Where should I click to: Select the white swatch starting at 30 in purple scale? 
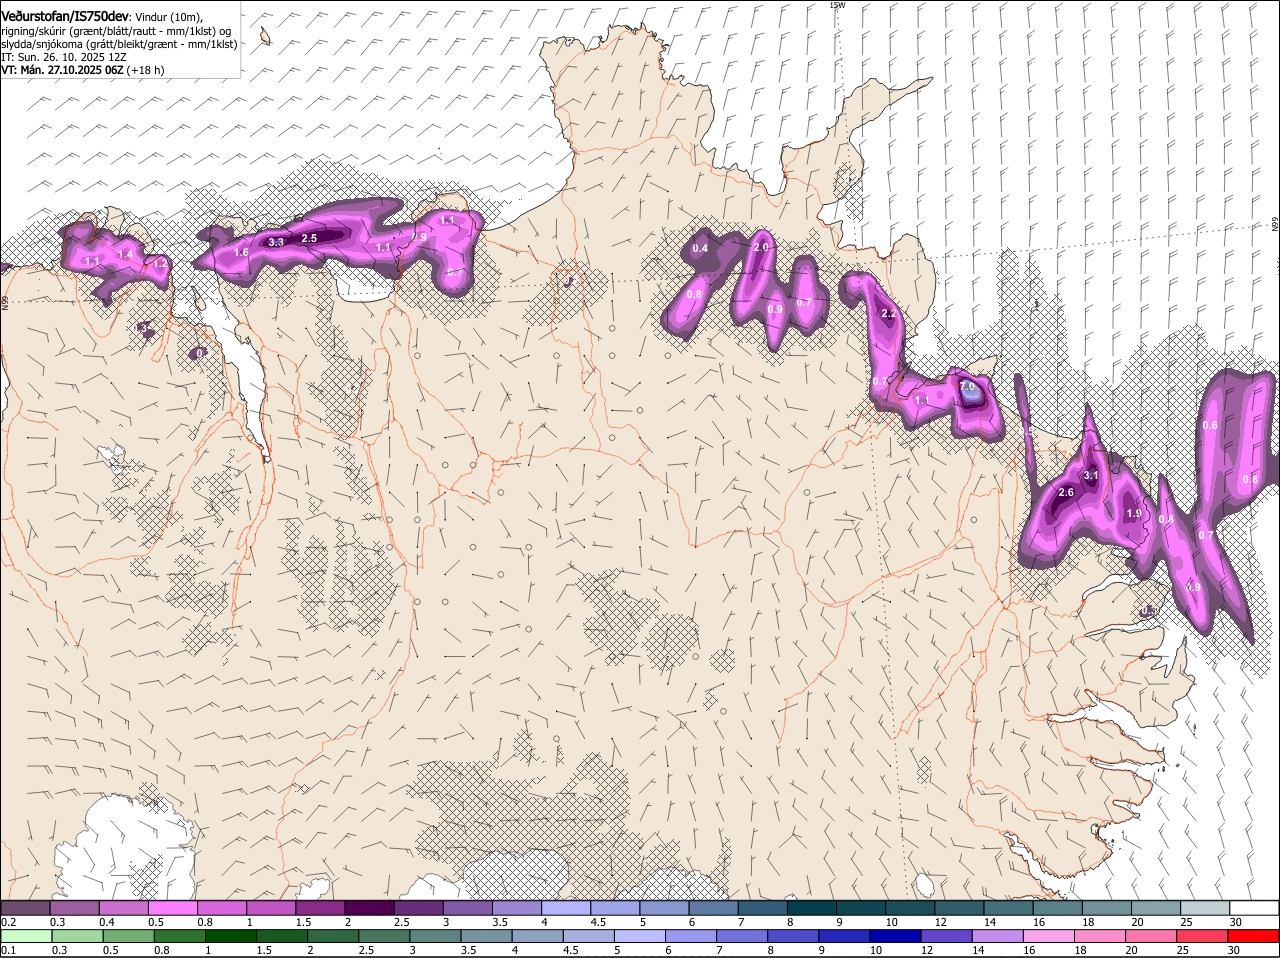click(1254, 908)
